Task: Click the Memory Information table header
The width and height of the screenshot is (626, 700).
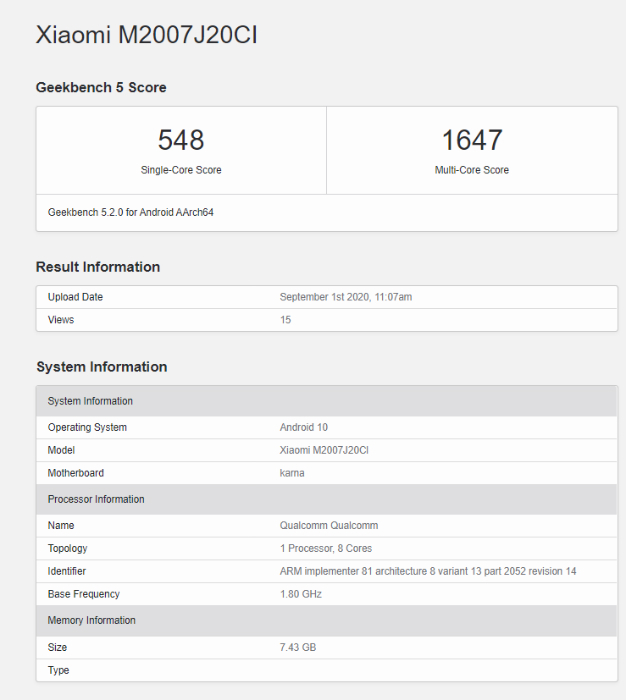Action: (326, 621)
